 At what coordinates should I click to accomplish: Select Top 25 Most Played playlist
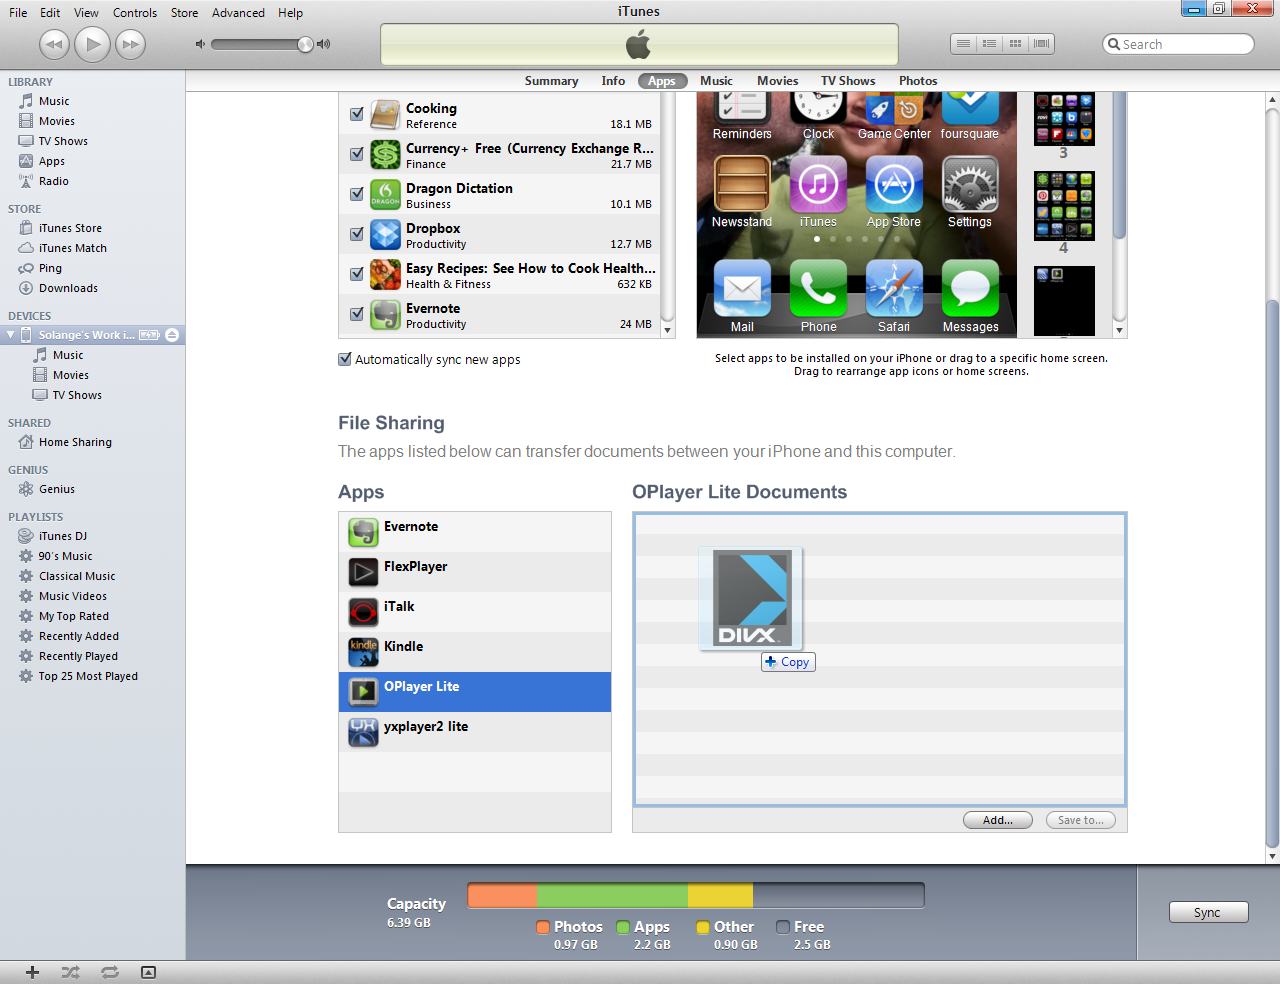tap(88, 676)
